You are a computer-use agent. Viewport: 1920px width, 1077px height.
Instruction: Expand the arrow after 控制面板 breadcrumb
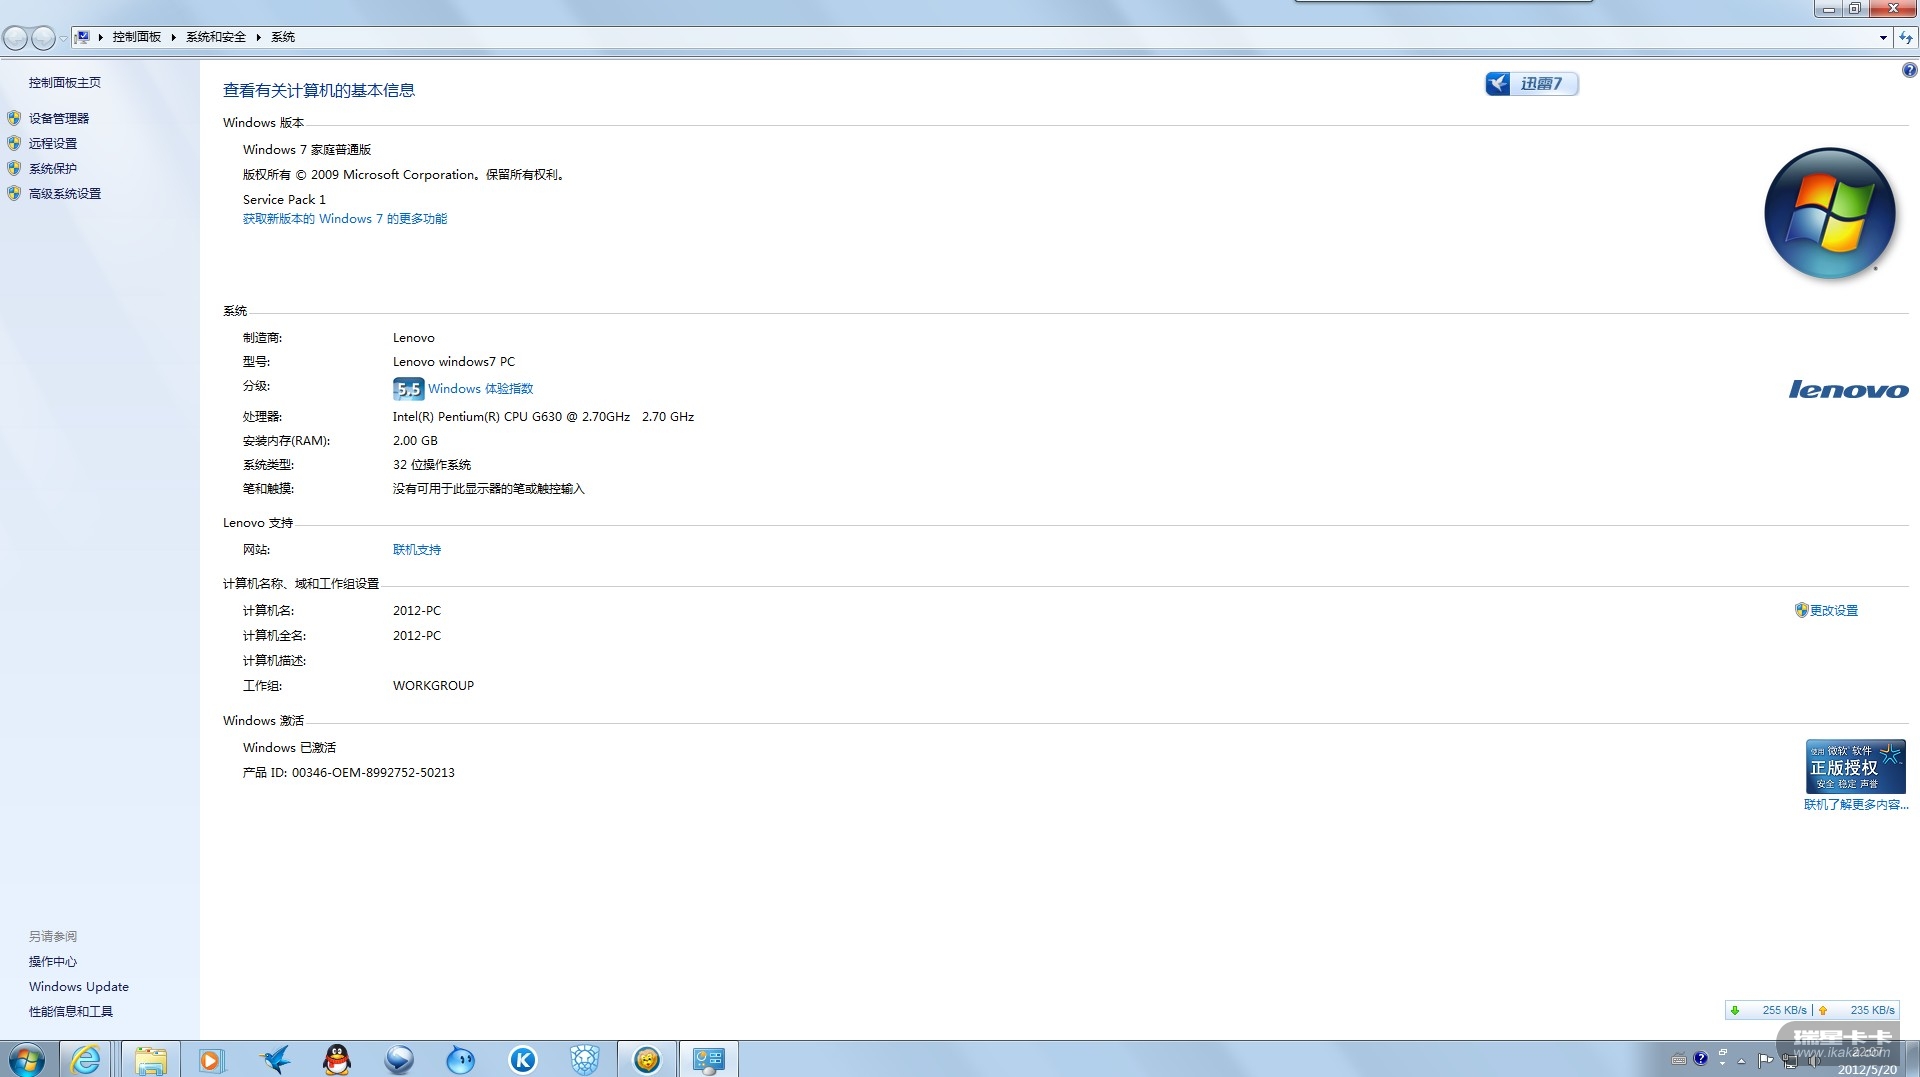tap(173, 37)
